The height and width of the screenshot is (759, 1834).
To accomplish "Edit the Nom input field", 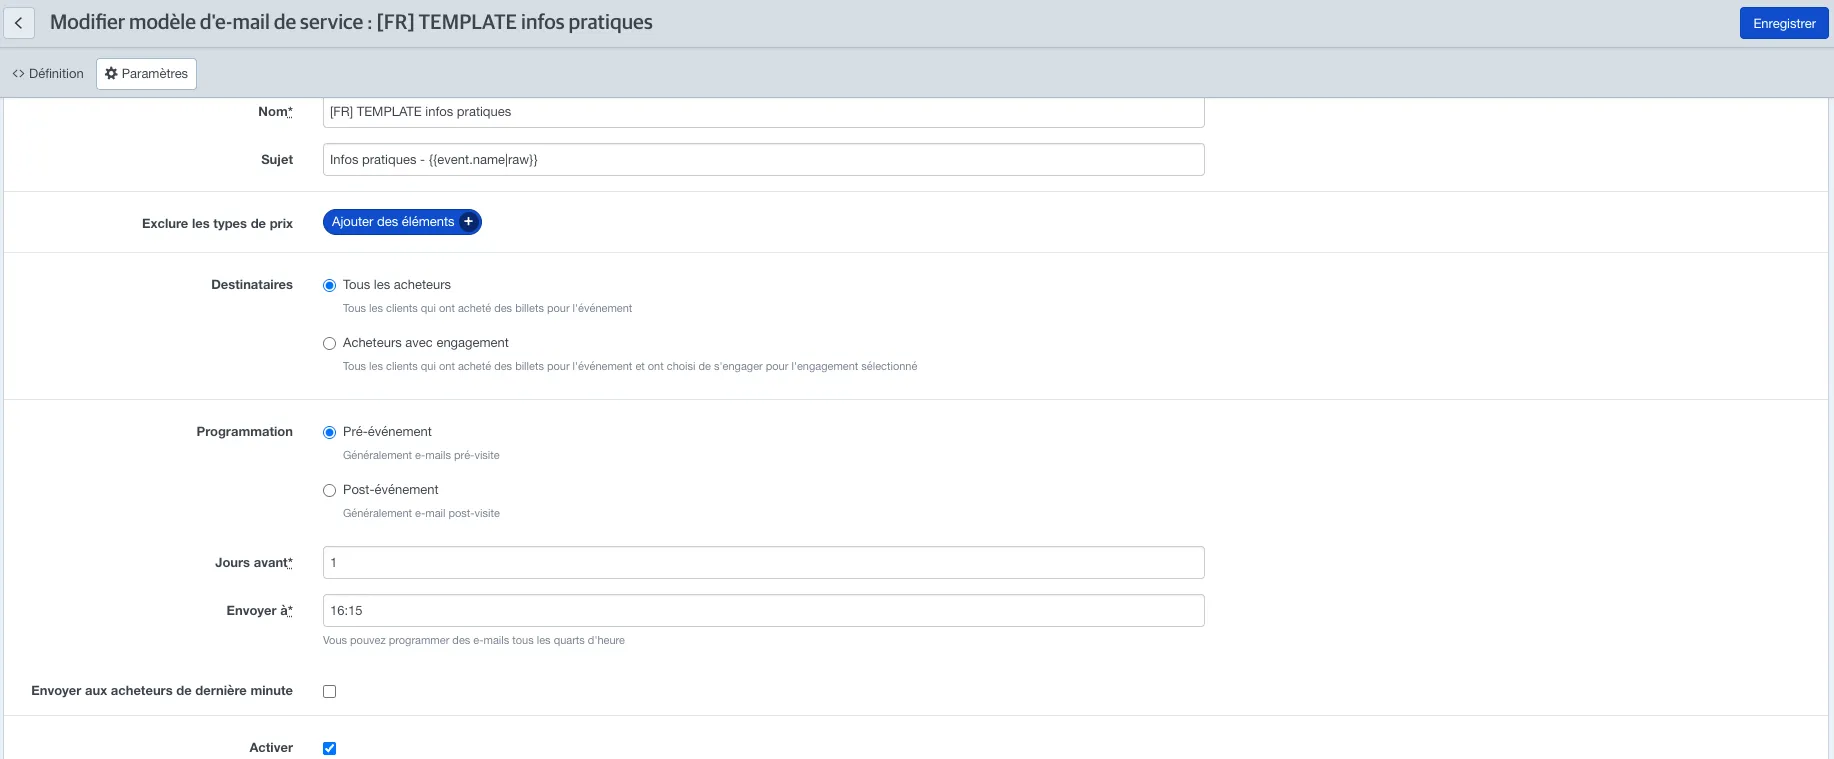I will tap(763, 112).
